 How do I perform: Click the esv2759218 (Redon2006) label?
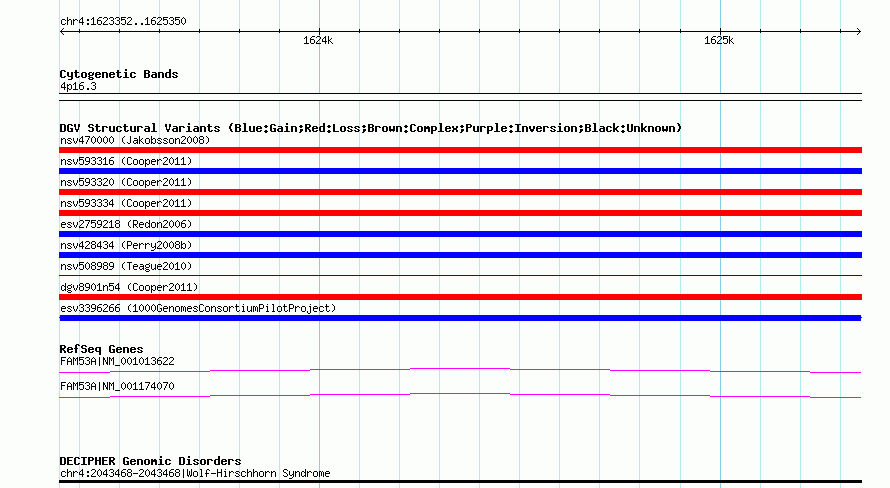126,224
